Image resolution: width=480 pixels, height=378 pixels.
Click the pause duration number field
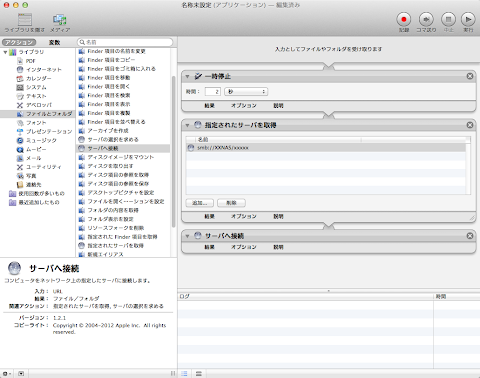click(213, 91)
